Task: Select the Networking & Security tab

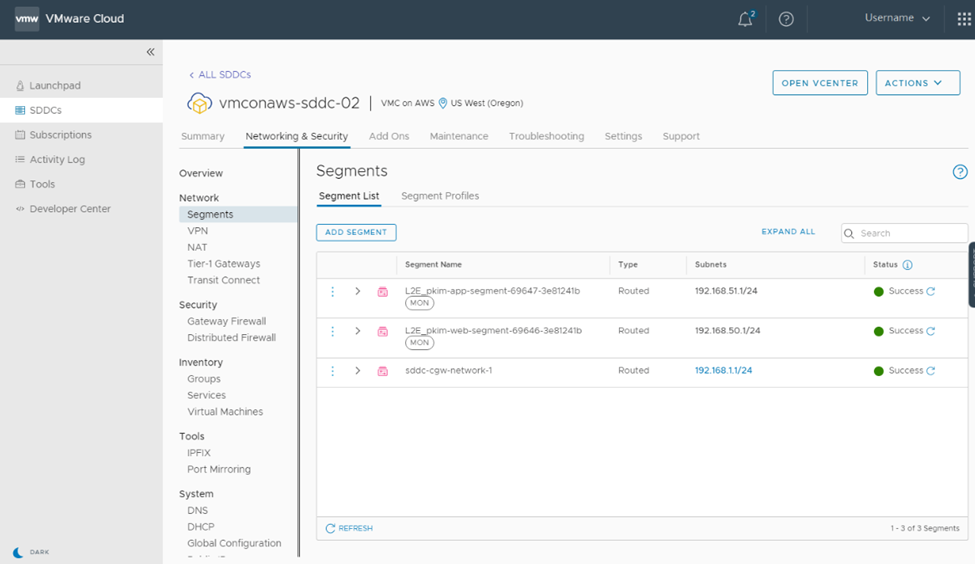Action: click(x=297, y=136)
